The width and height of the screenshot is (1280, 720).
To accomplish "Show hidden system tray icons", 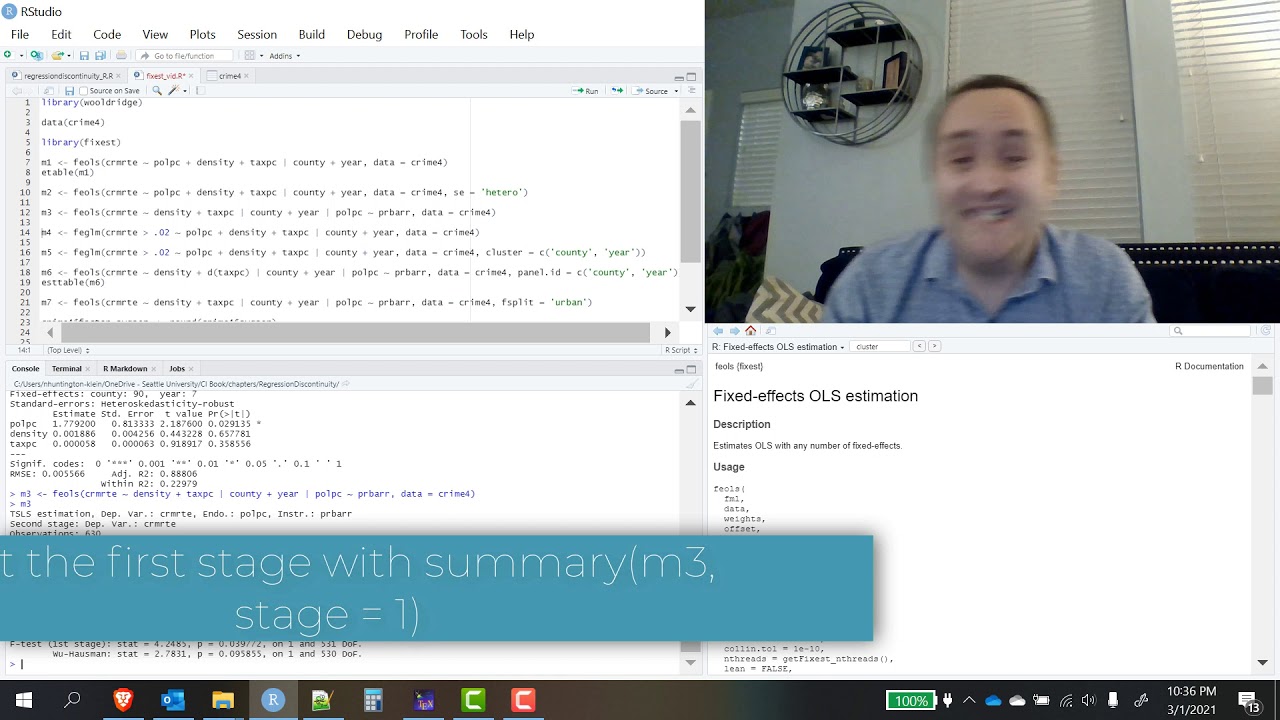I will [x=968, y=700].
